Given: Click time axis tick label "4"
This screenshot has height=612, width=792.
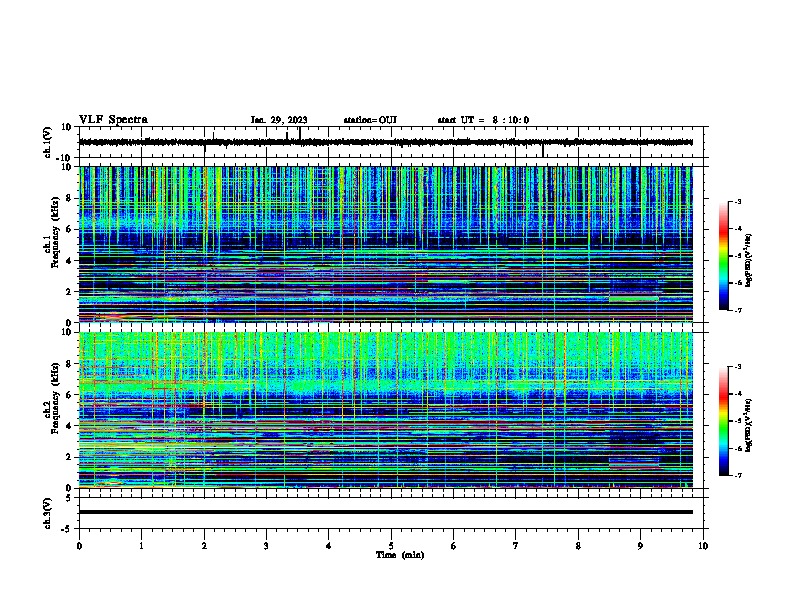Looking at the screenshot, I should click(329, 546).
